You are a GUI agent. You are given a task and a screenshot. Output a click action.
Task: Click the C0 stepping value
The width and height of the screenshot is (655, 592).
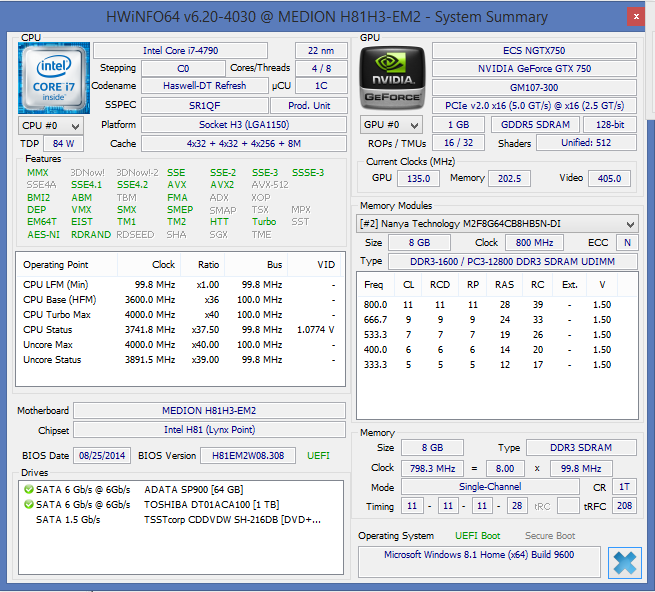click(183, 69)
